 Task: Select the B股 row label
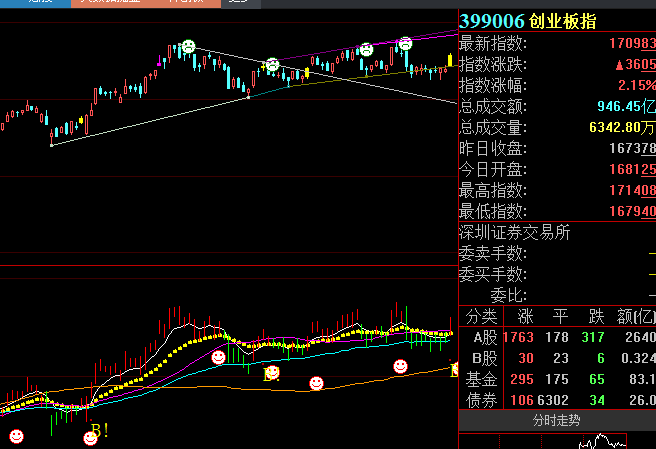coord(485,358)
